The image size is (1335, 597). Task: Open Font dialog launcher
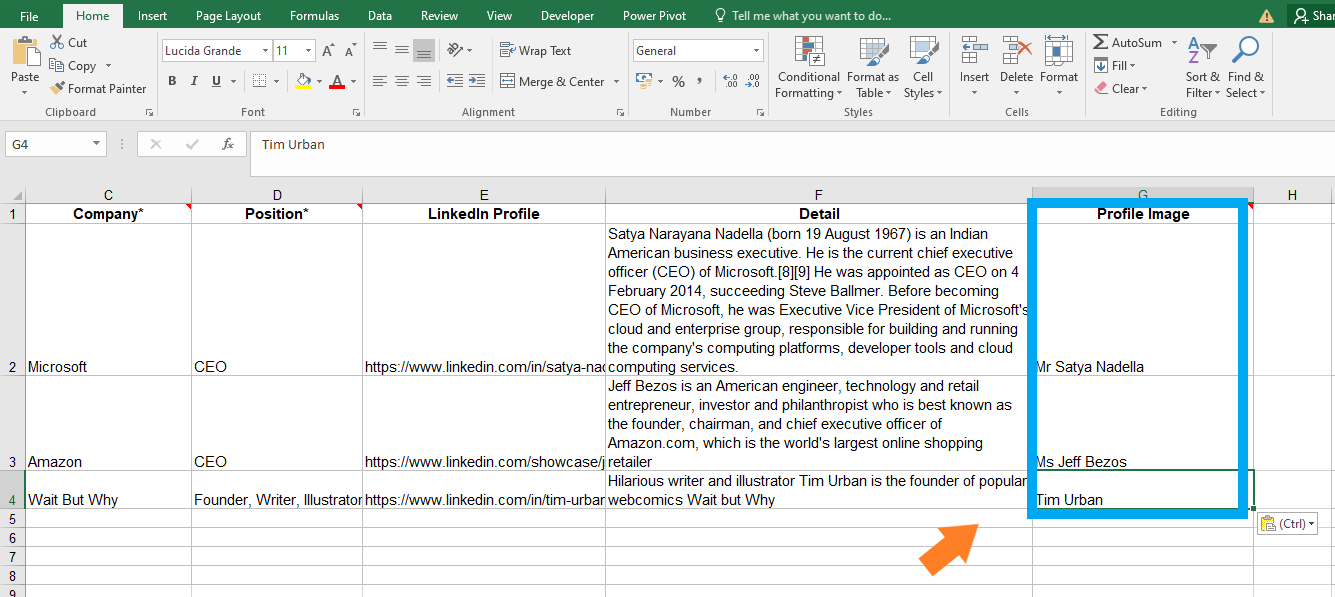coord(358,113)
